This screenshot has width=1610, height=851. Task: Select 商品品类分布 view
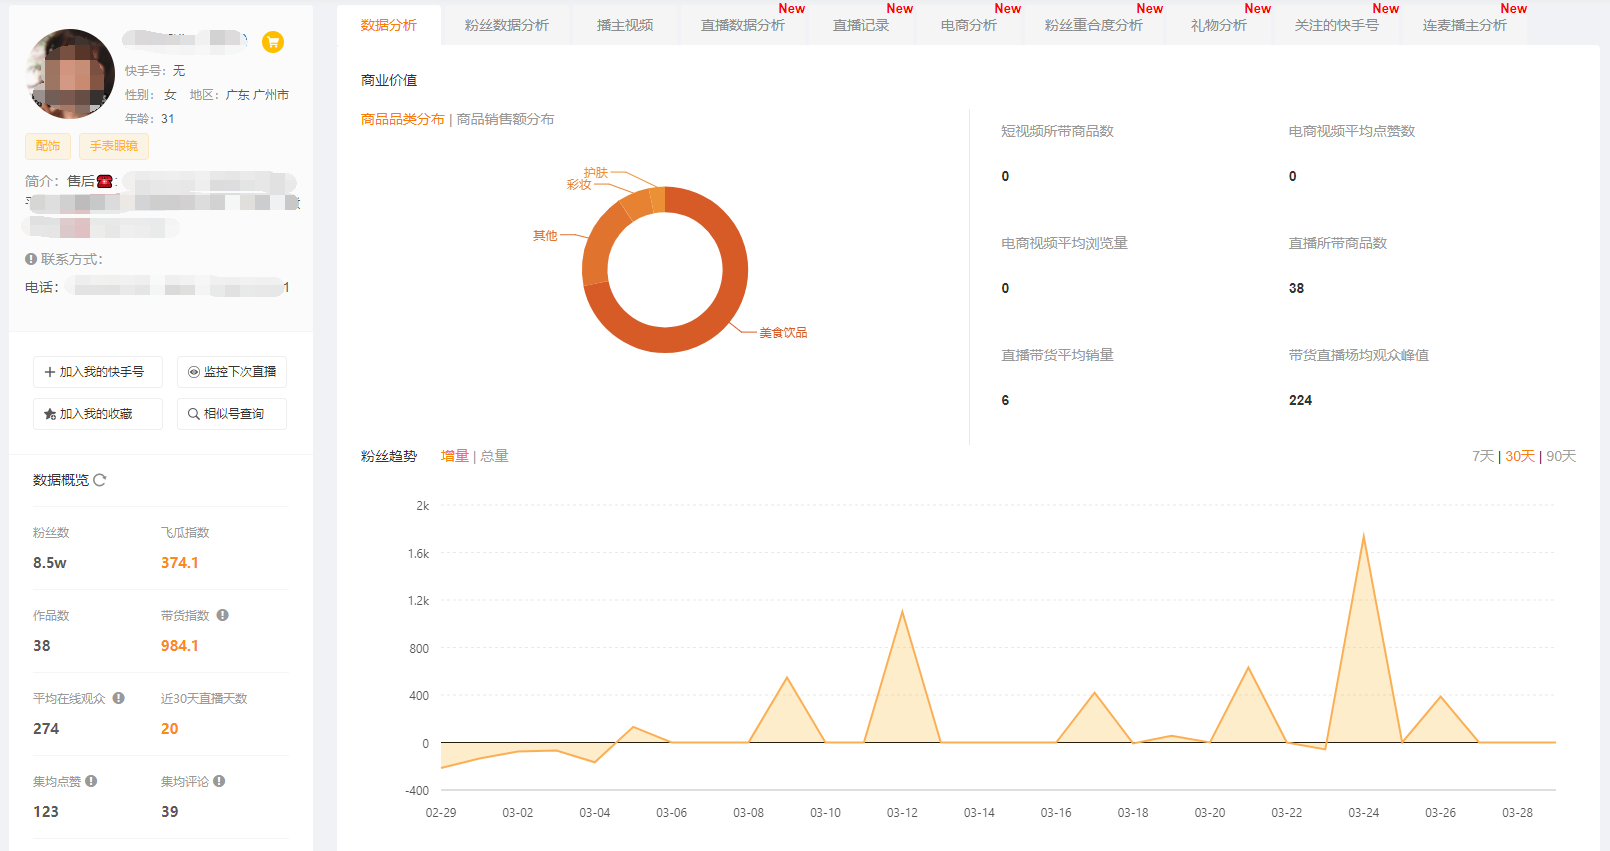(x=403, y=119)
